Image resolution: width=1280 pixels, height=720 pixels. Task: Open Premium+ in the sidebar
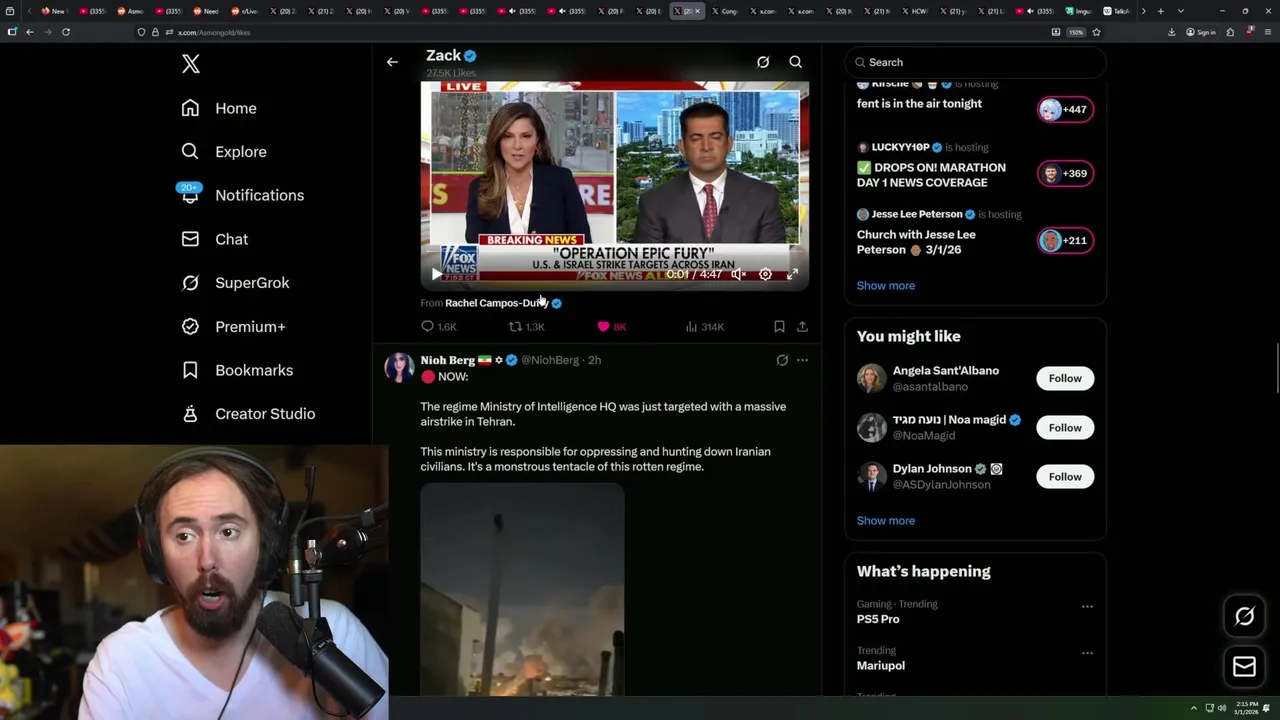pos(233,326)
